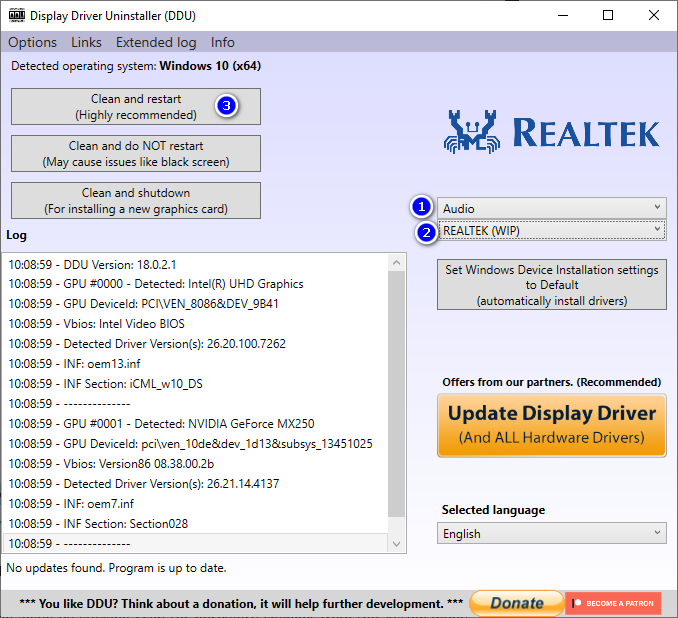Select log line INF: oem13.inf
This screenshot has width=678, height=618.
(195, 364)
